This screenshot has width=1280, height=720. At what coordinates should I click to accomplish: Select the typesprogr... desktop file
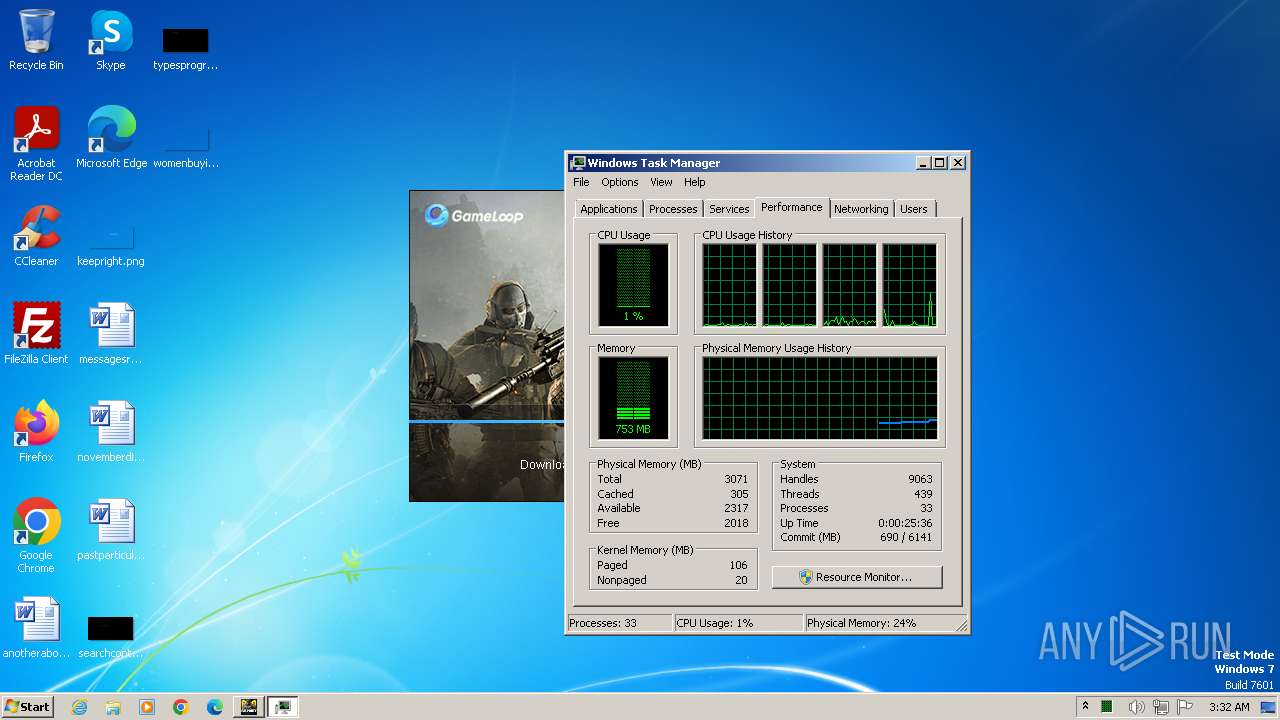tap(185, 48)
